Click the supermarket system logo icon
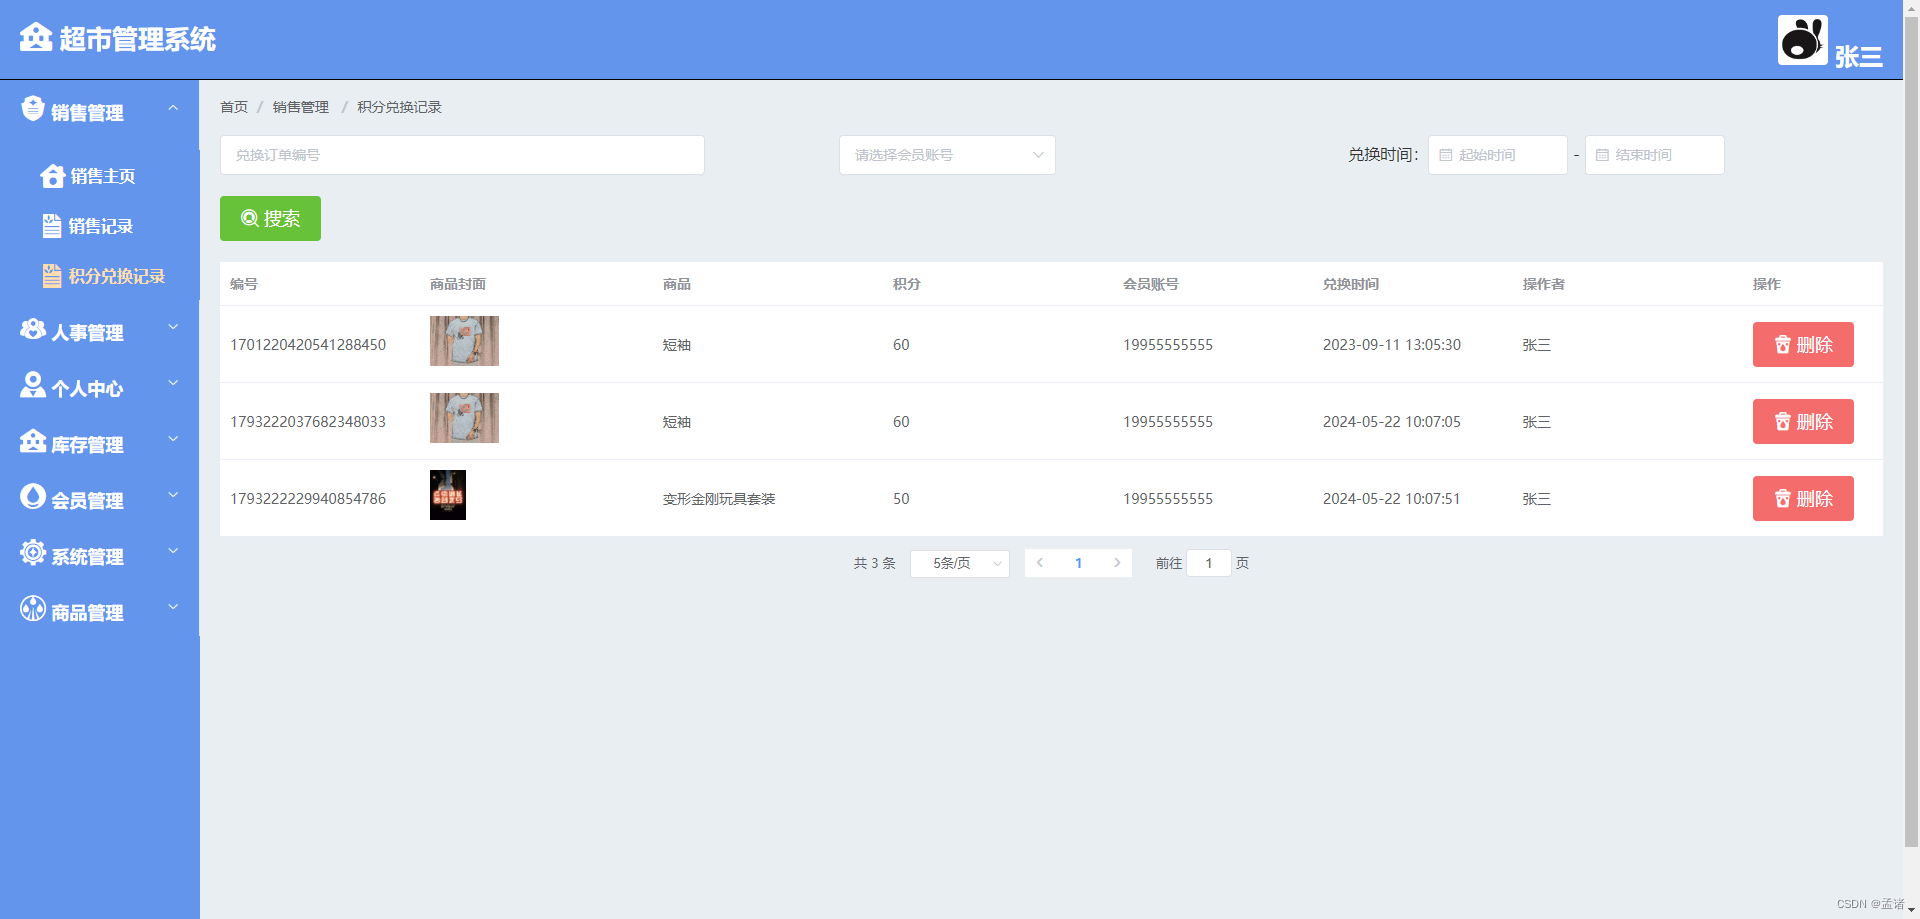The width and height of the screenshot is (1920, 919). click(36, 37)
